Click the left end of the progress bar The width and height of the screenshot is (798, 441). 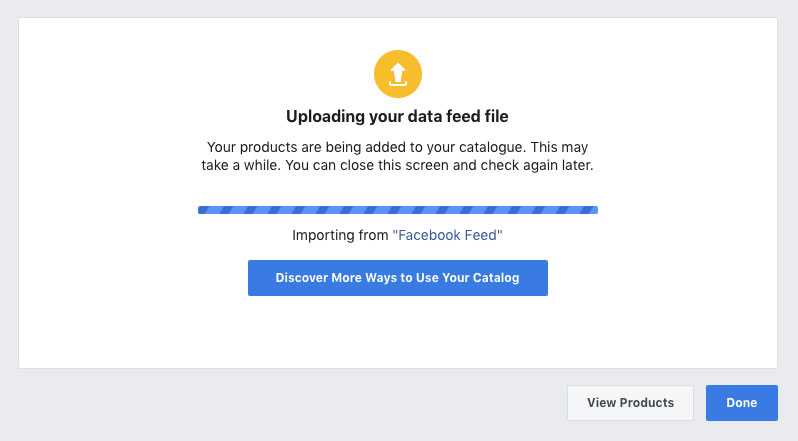coord(202,210)
